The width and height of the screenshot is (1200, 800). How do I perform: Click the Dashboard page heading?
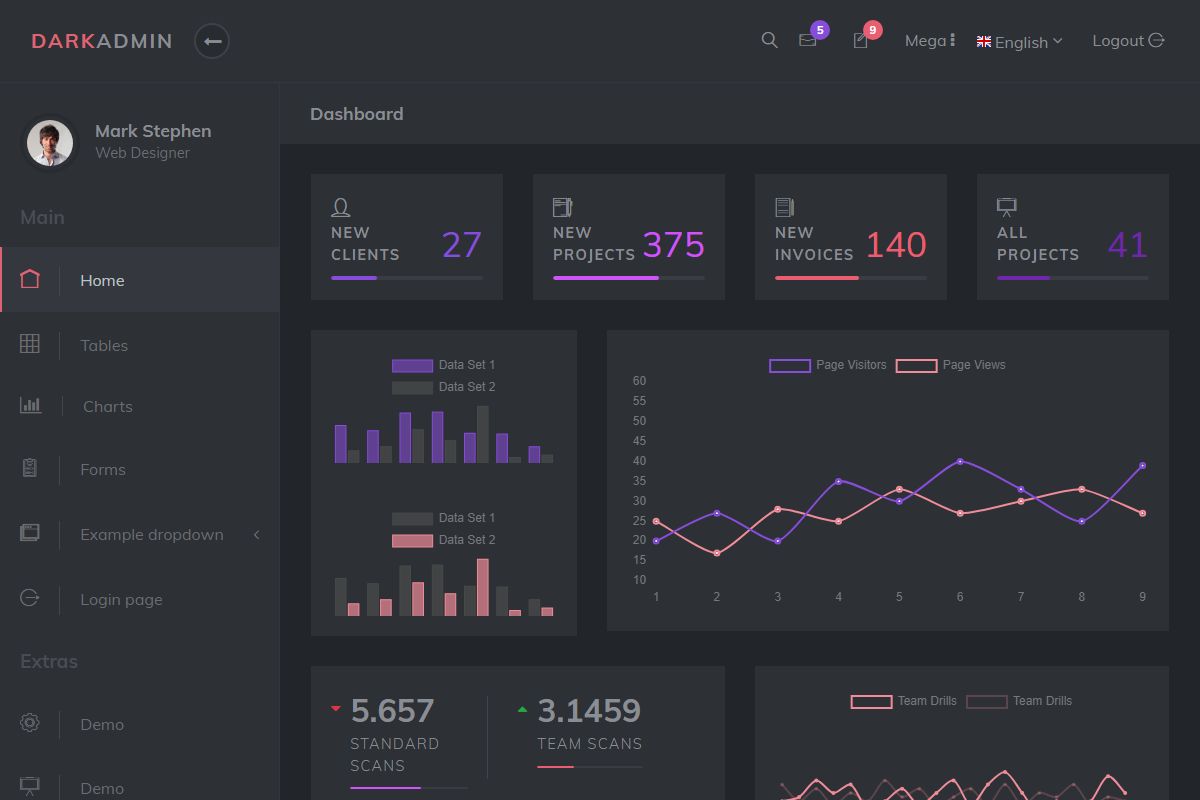(357, 114)
